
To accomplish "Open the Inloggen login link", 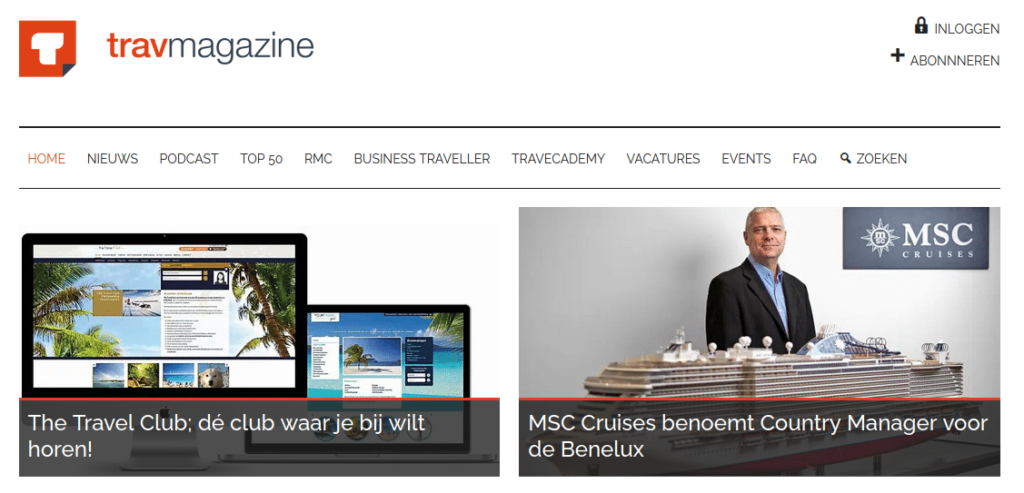I will click(x=967, y=29).
